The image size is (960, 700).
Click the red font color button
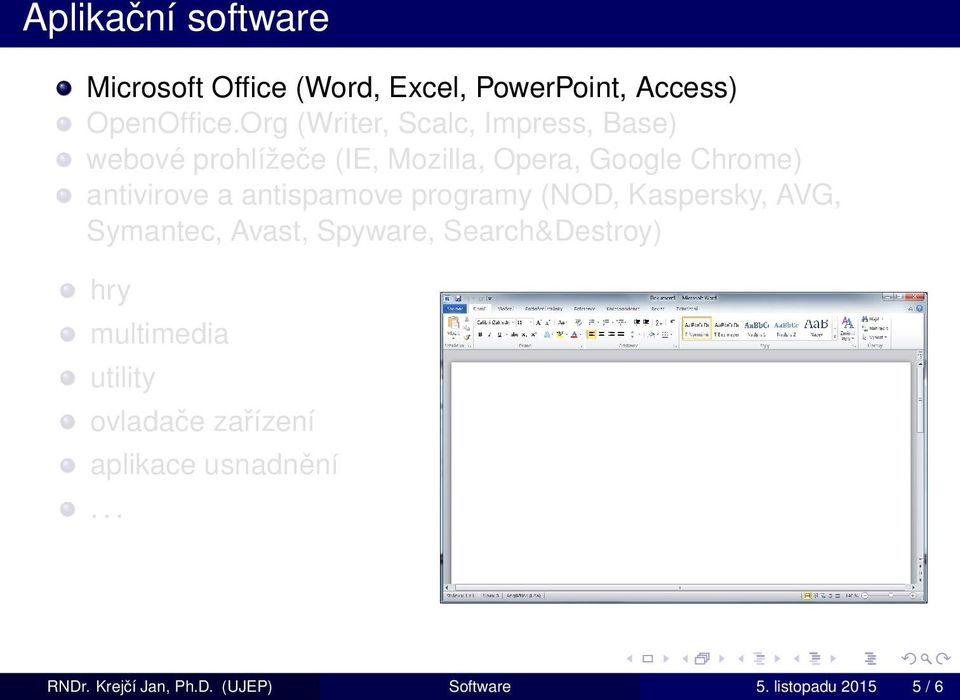tap(574, 334)
